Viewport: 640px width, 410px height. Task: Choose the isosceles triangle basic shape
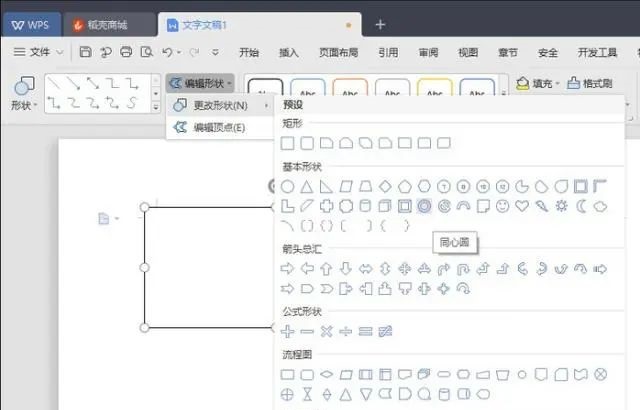307,187
